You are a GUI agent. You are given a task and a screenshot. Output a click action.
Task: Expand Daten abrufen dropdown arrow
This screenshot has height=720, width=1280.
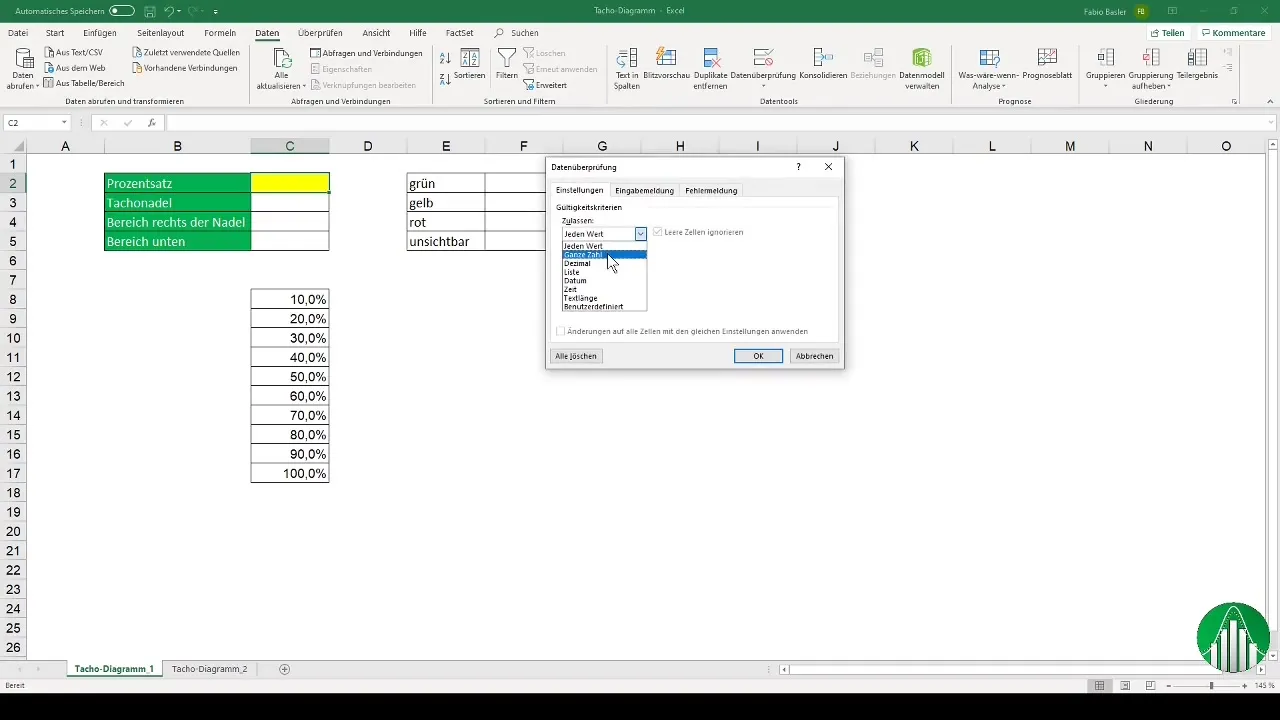click(x=37, y=87)
